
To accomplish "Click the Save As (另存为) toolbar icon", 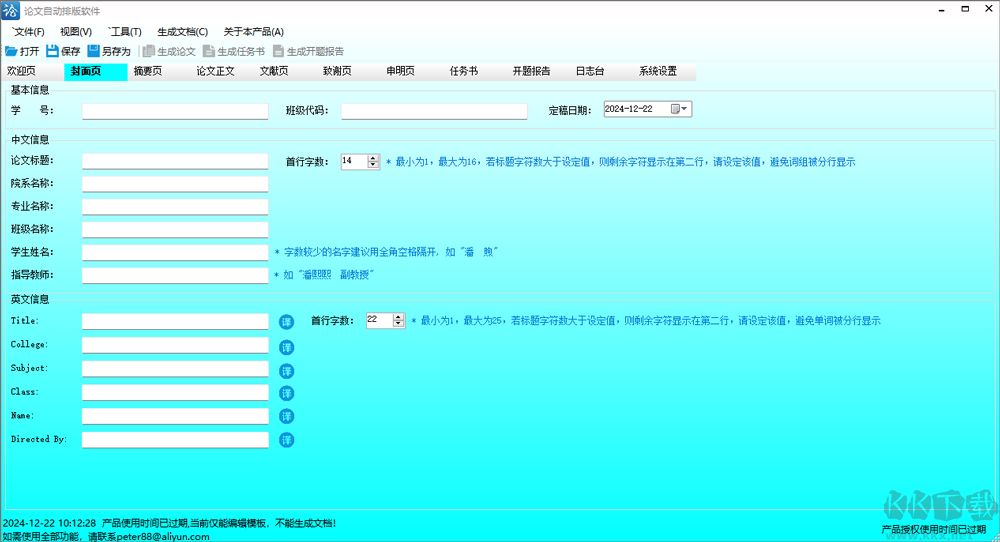I will (x=94, y=50).
